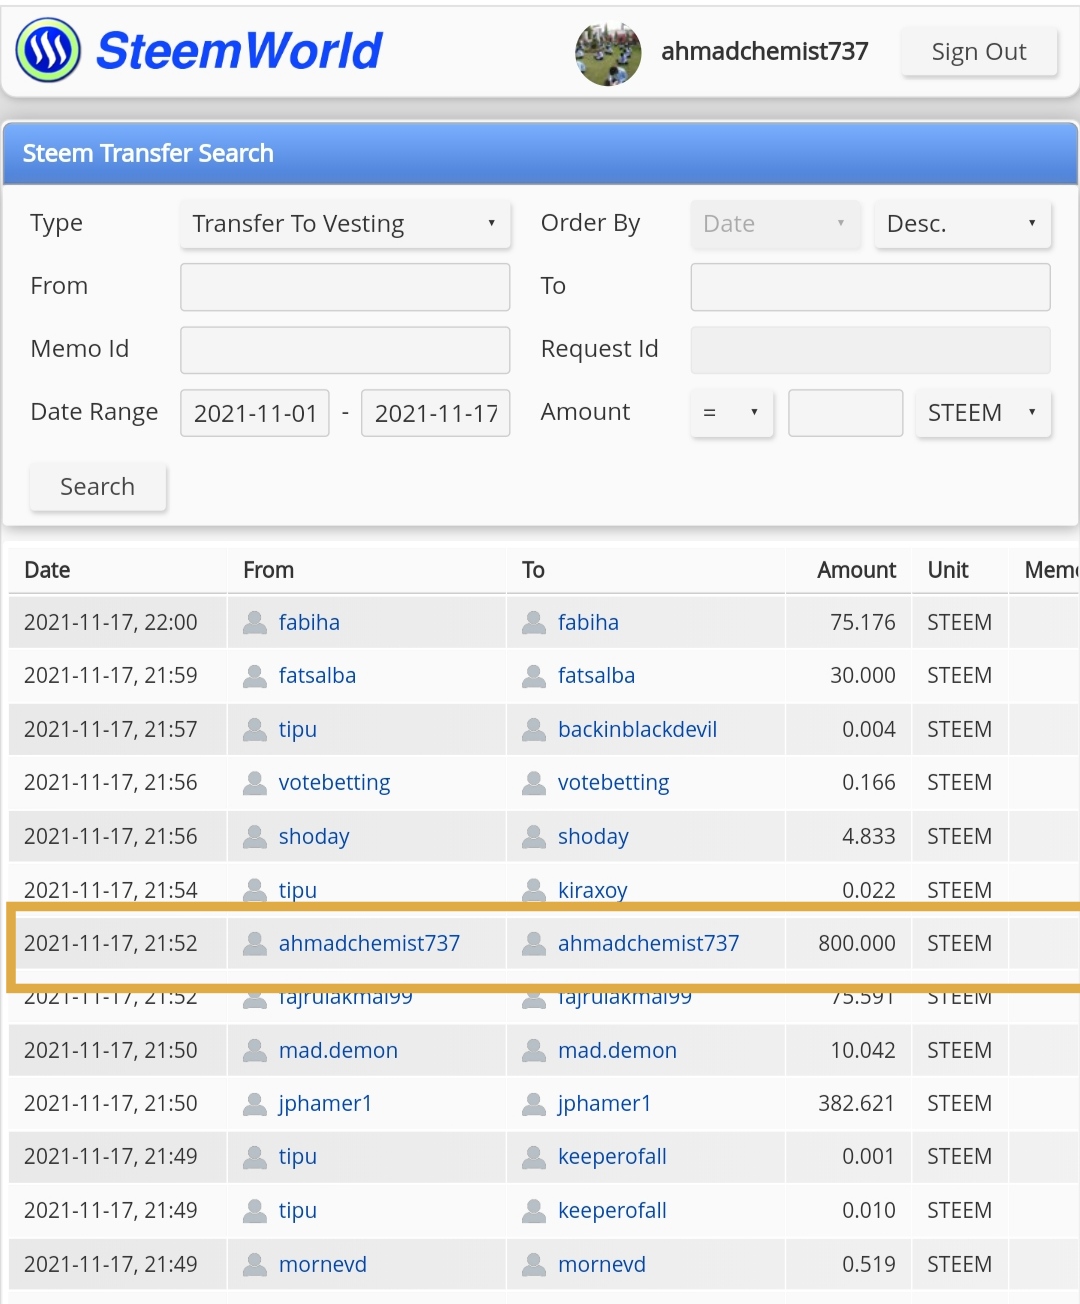Focus the To input field
Image resolution: width=1080 pixels, height=1304 pixels.
coord(870,287)
